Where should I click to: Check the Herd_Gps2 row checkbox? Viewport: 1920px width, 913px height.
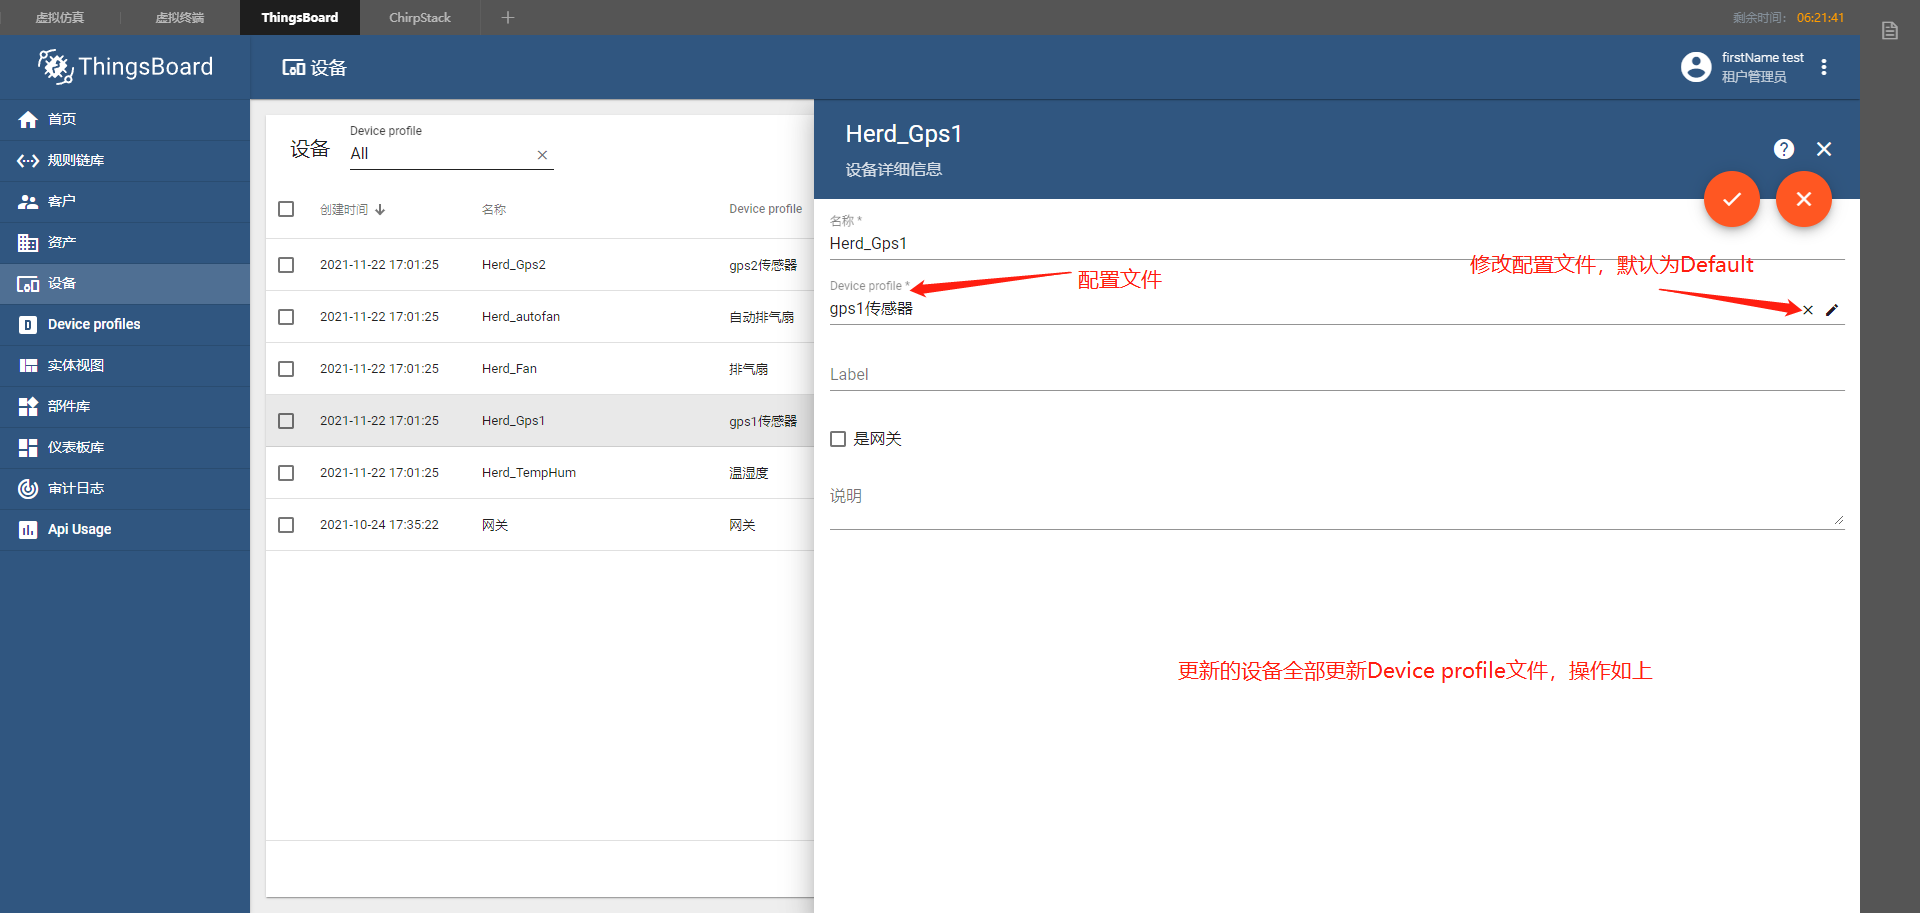coord(286,265)
